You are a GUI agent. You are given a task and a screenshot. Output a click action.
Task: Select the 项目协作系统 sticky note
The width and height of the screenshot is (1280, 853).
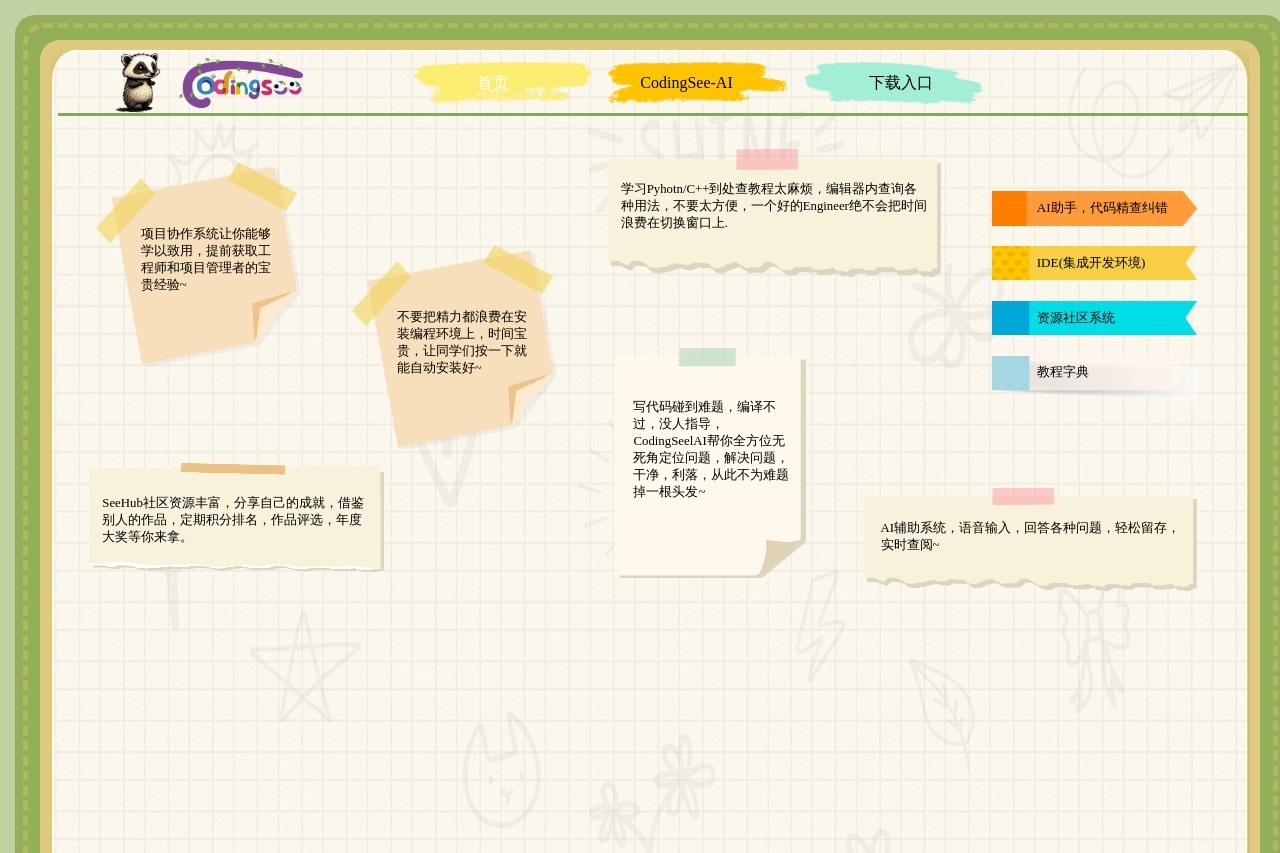(x=205, y=259)
